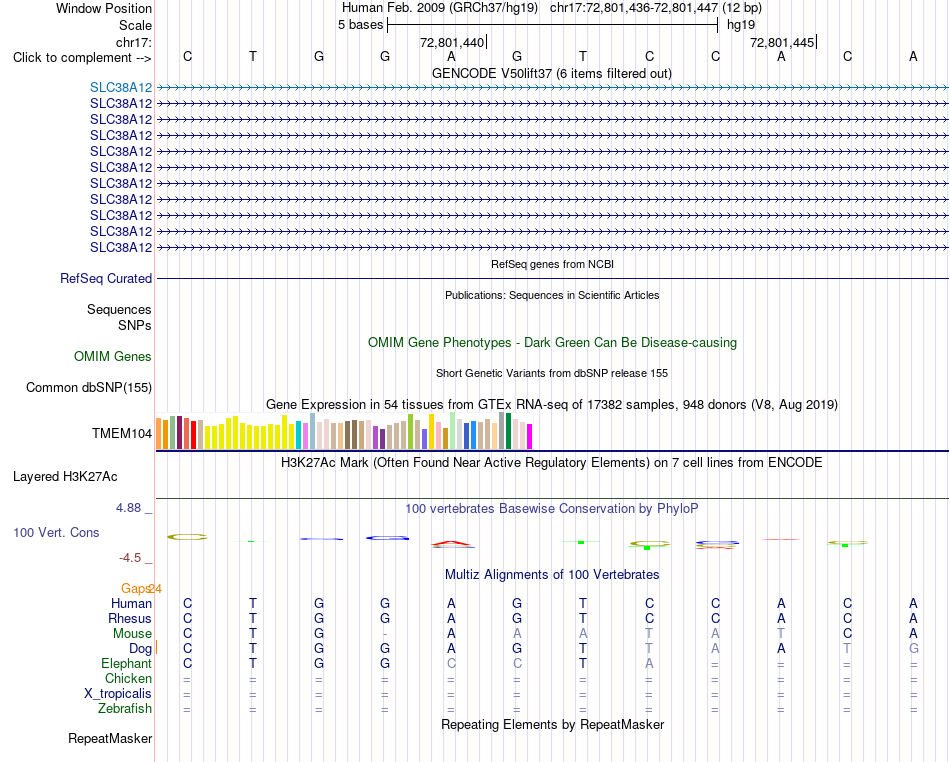Click the Dog species row label
Viewport: 950px width, 762px height.
[x=140, y=649]
